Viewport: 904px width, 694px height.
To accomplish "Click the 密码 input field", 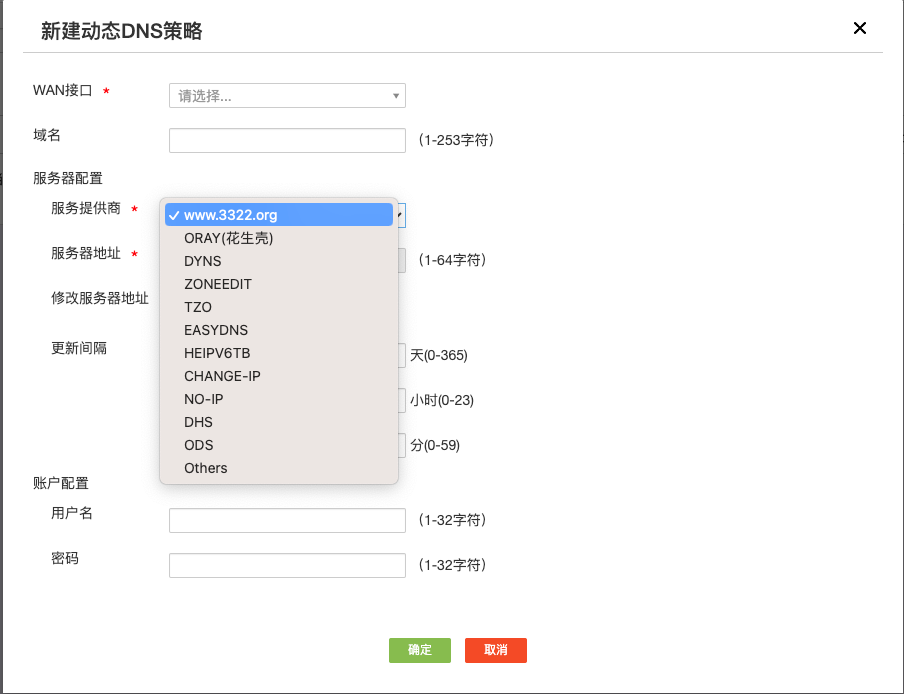I will click(x=287, y=565).
